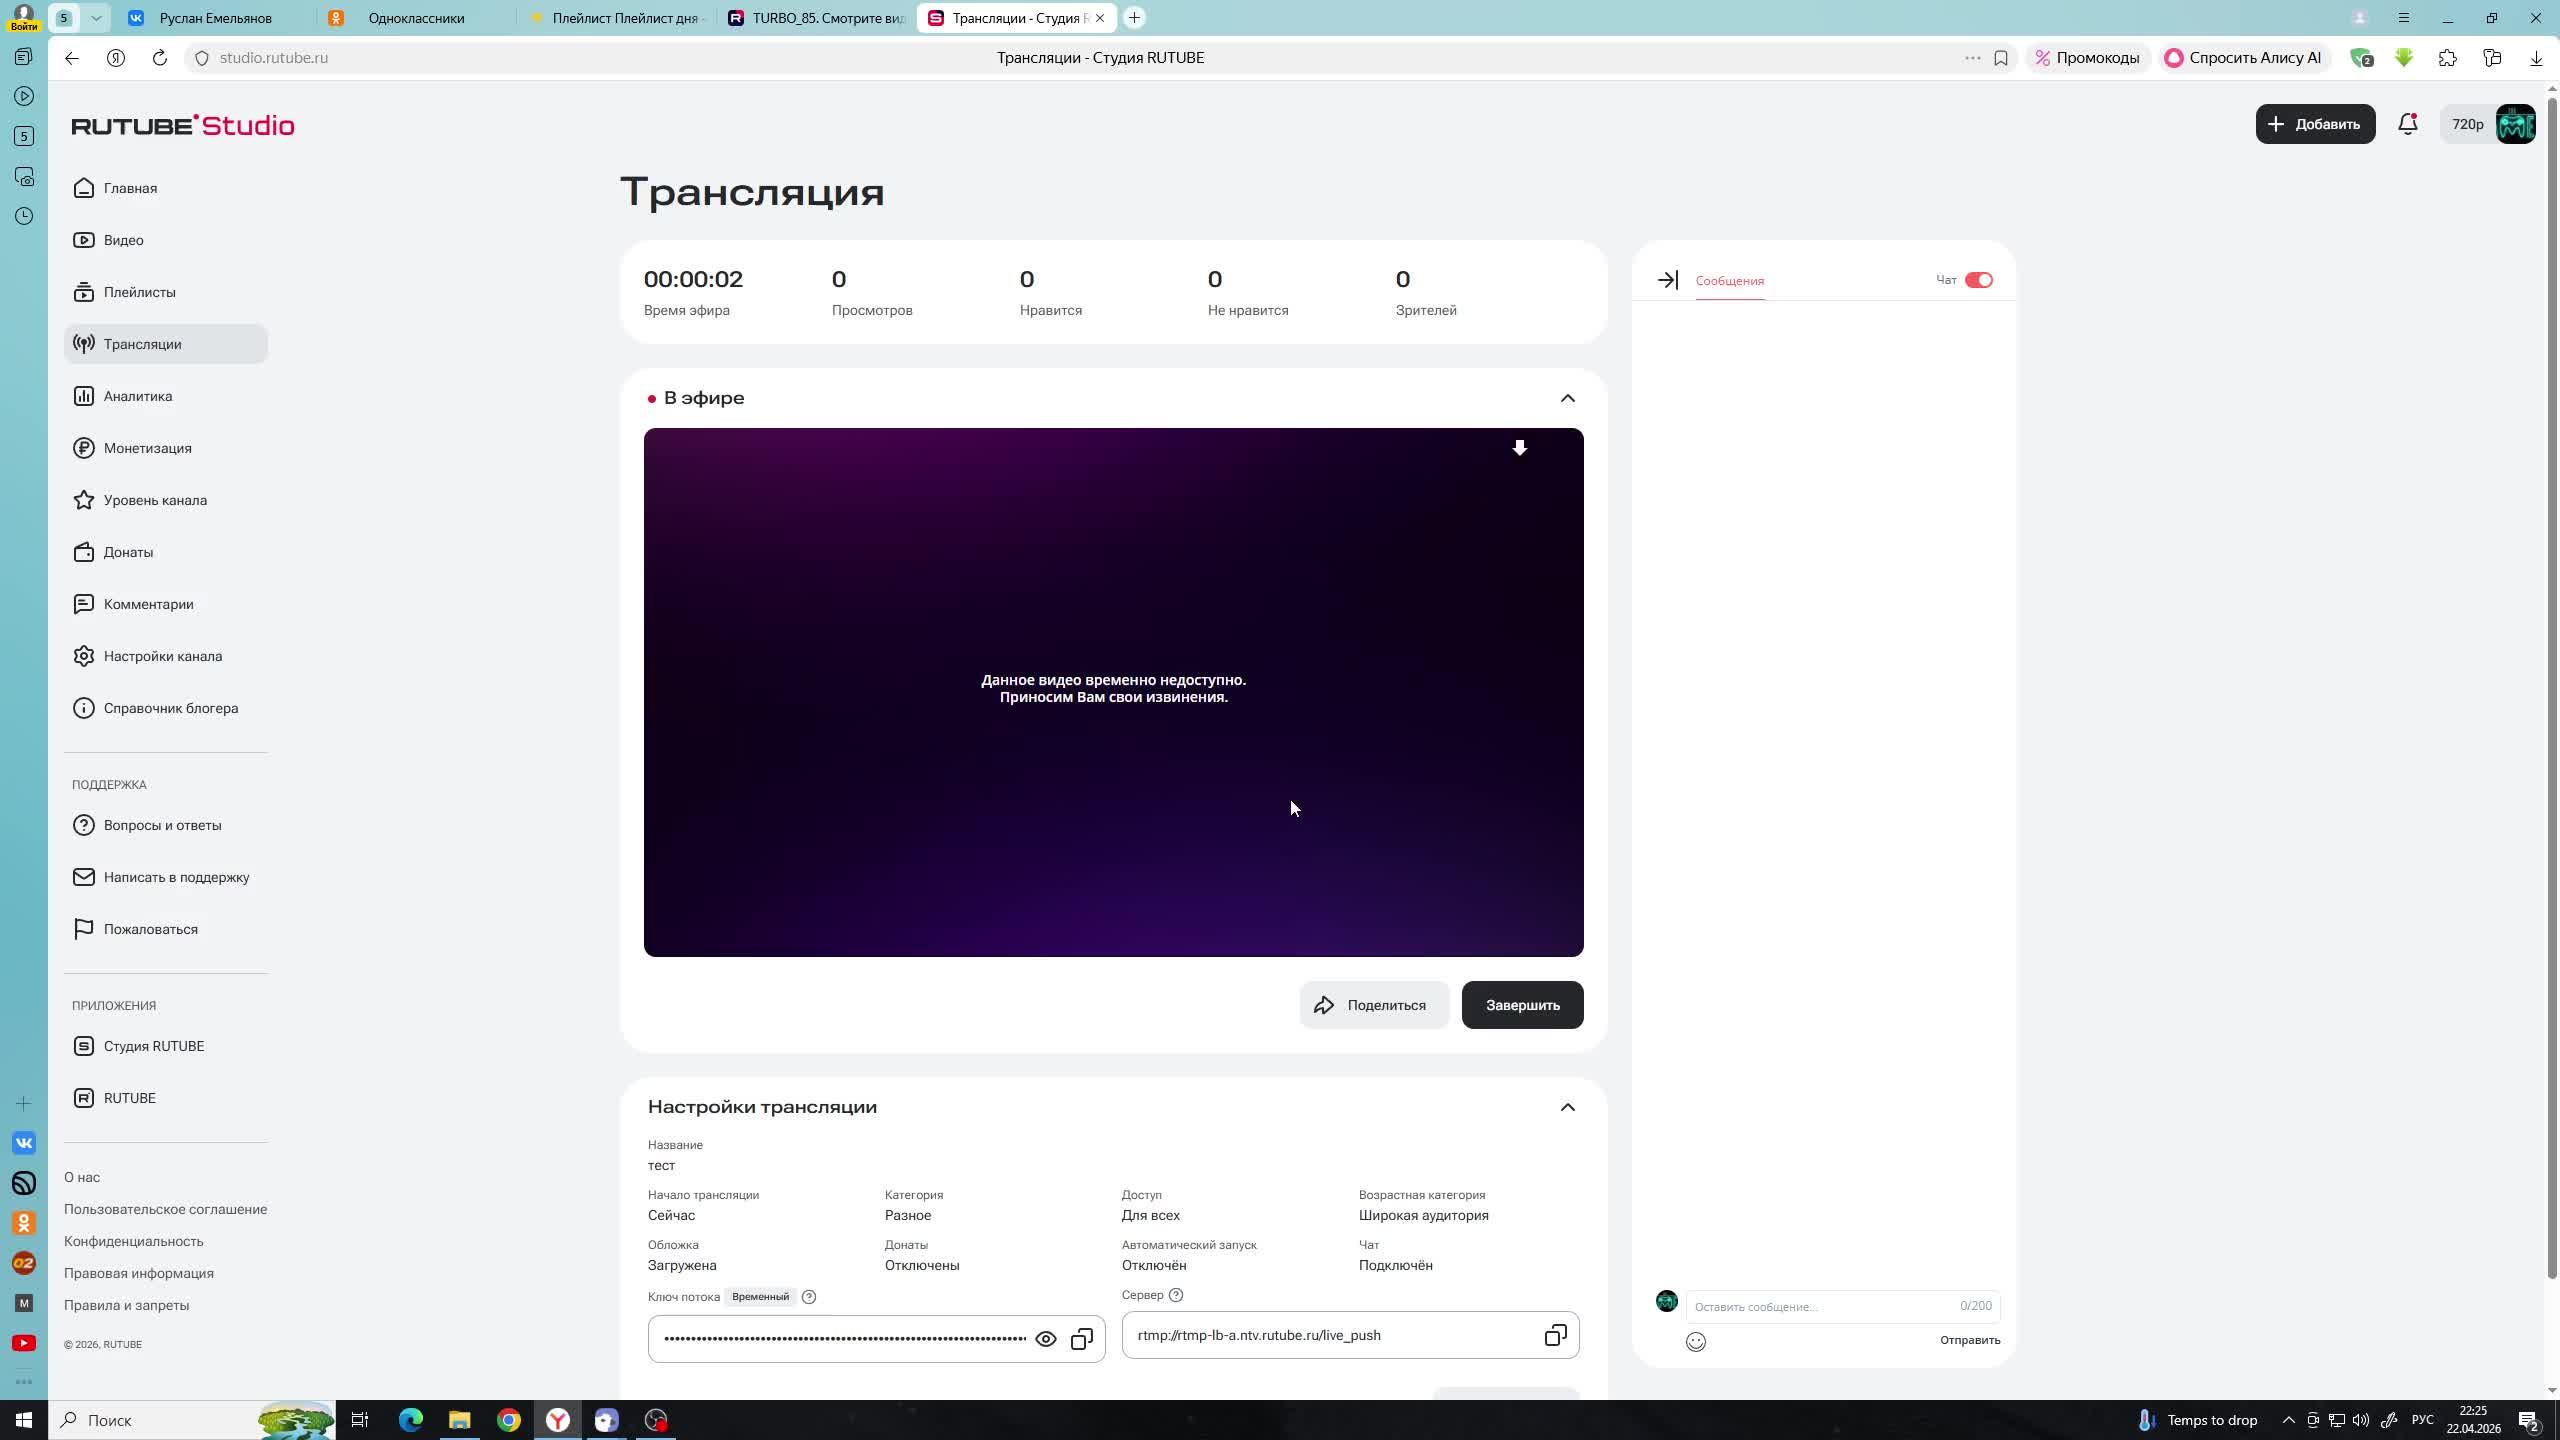Viewport: 2560px width, 1440px height.
Task: Disable the Чат toggle
Action: coord(1978,280)
